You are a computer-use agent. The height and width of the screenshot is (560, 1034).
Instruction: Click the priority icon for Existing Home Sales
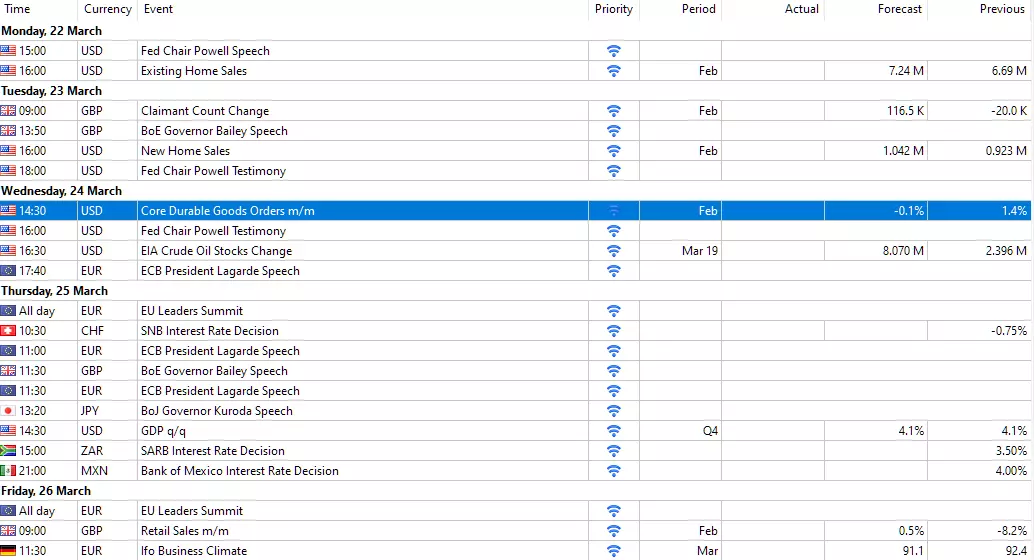click(x=613, y=71)
